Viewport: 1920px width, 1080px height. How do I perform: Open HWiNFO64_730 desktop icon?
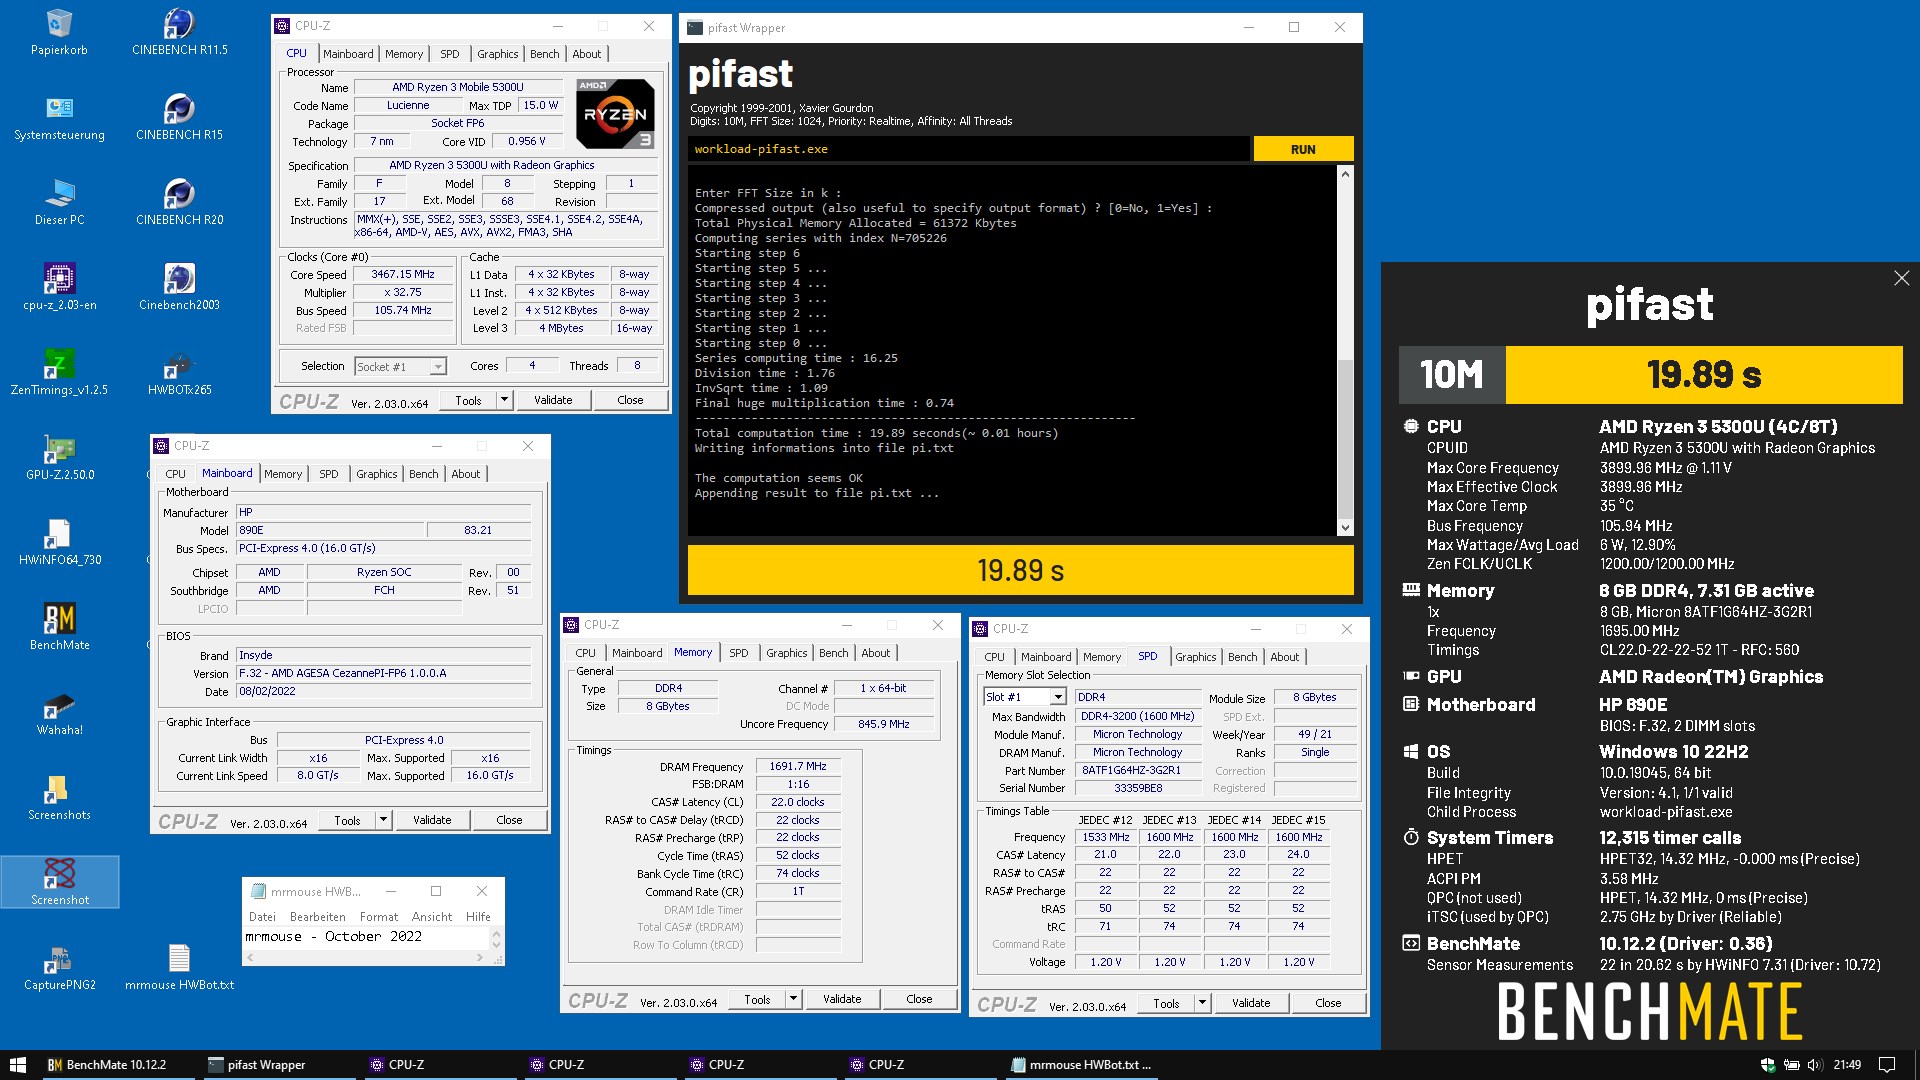point(59,542)
